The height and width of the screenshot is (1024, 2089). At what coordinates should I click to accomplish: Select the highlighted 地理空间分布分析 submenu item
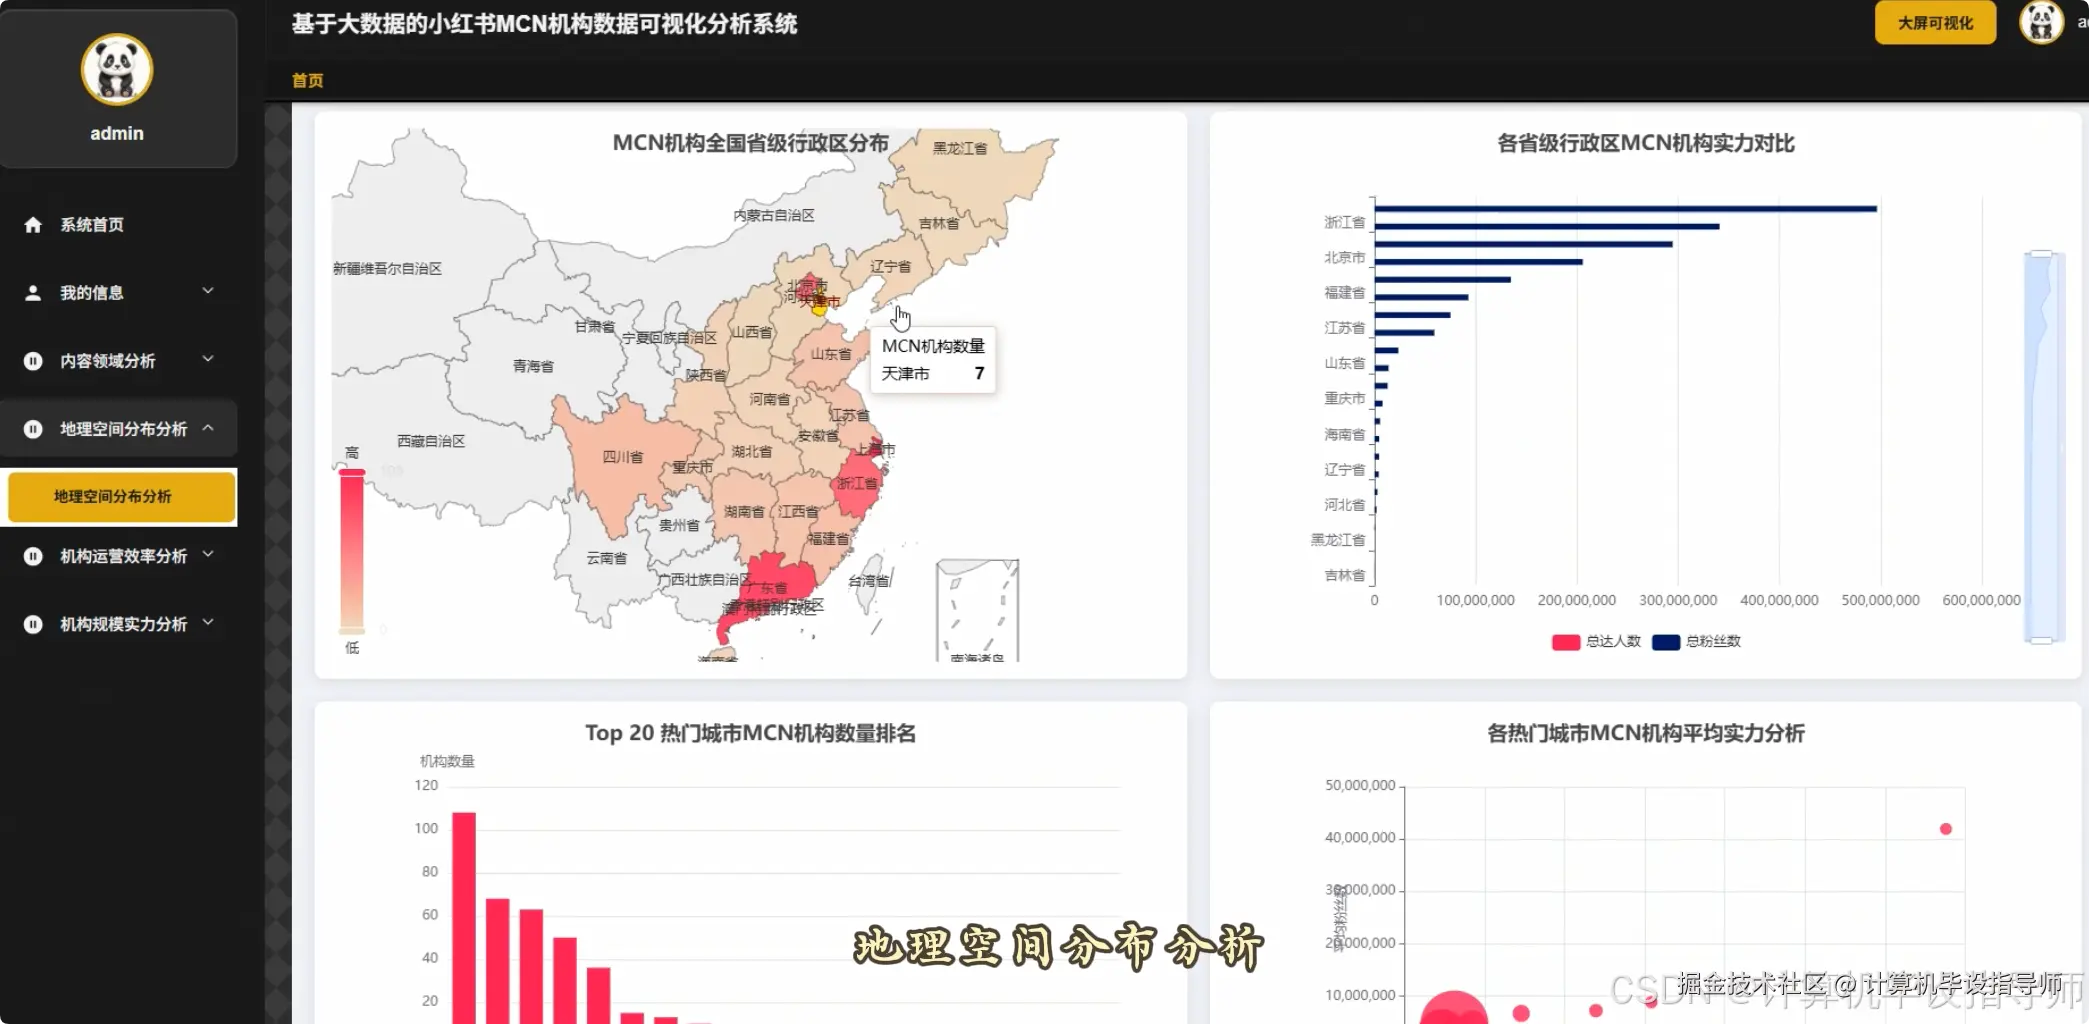tap(121, 497)
